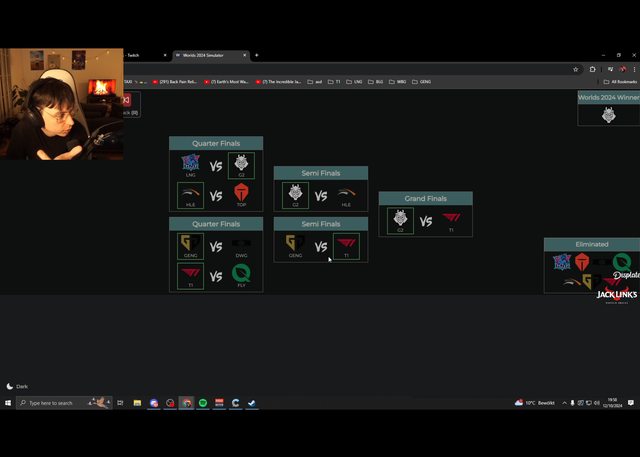Open the LNG bookmarks folder
This screenshot has height=457, width=640.
(x=355, y=82)
